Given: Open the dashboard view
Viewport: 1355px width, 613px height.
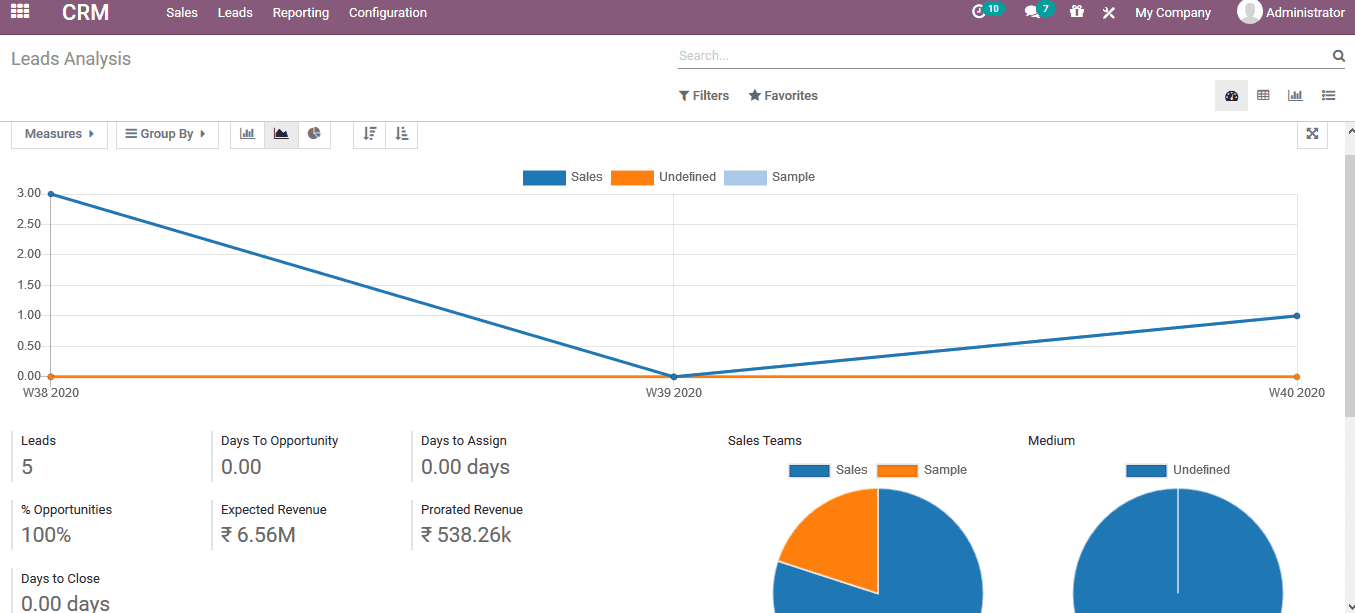Looking at the screenshot, I should coord(1231,95).
